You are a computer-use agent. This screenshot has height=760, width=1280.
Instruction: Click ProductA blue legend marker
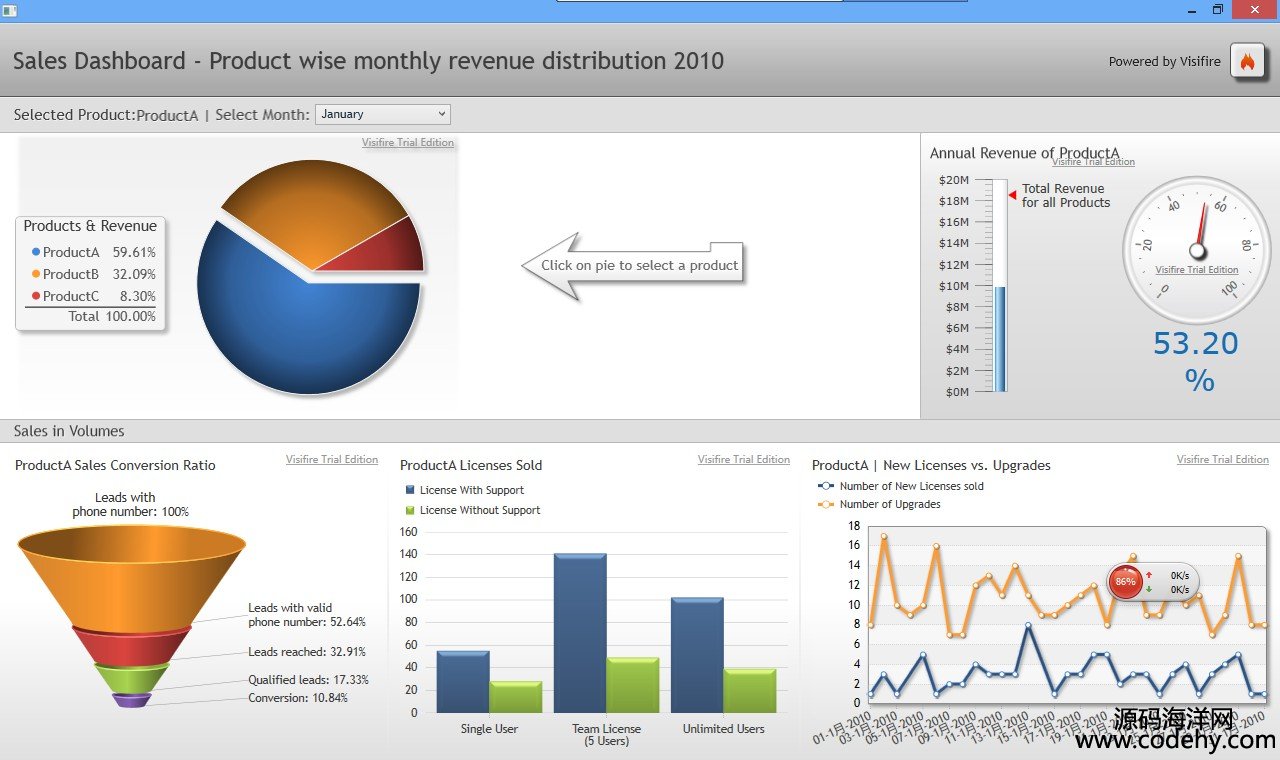click(x=36, y=253)
